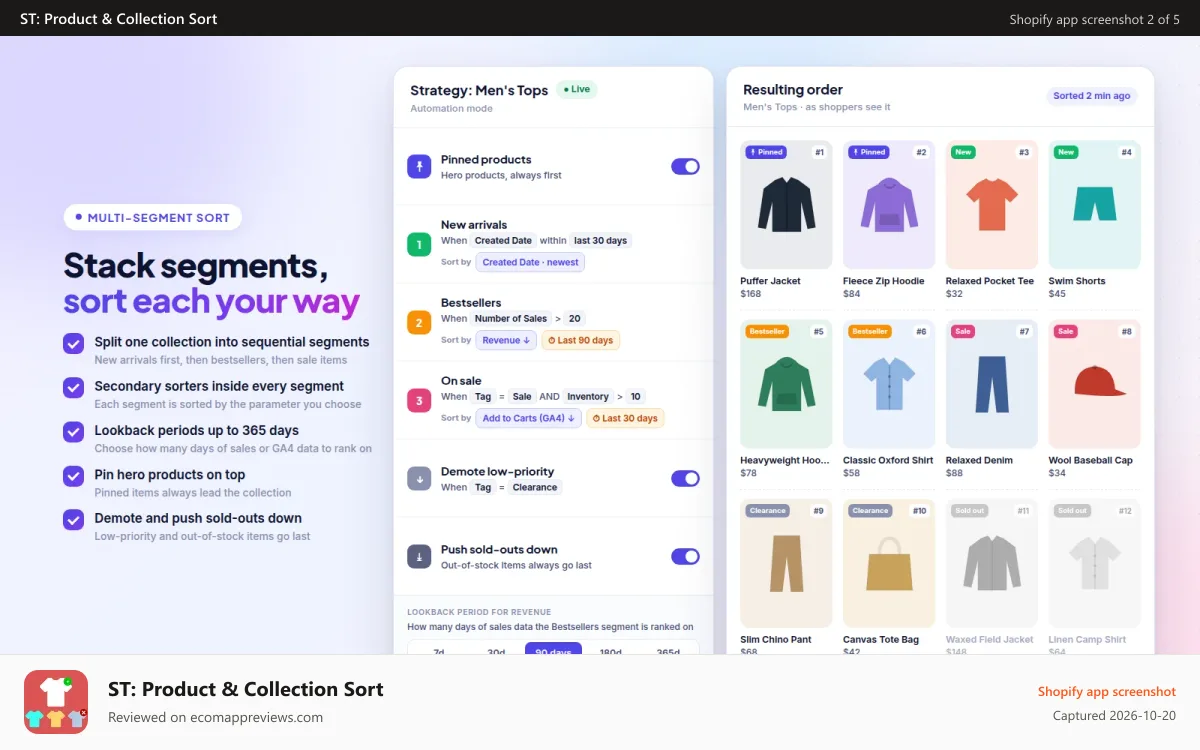This screenshot has width=1200, height=750.
Task: Click the Resulting order heading
Action: (x=793, y=90)
